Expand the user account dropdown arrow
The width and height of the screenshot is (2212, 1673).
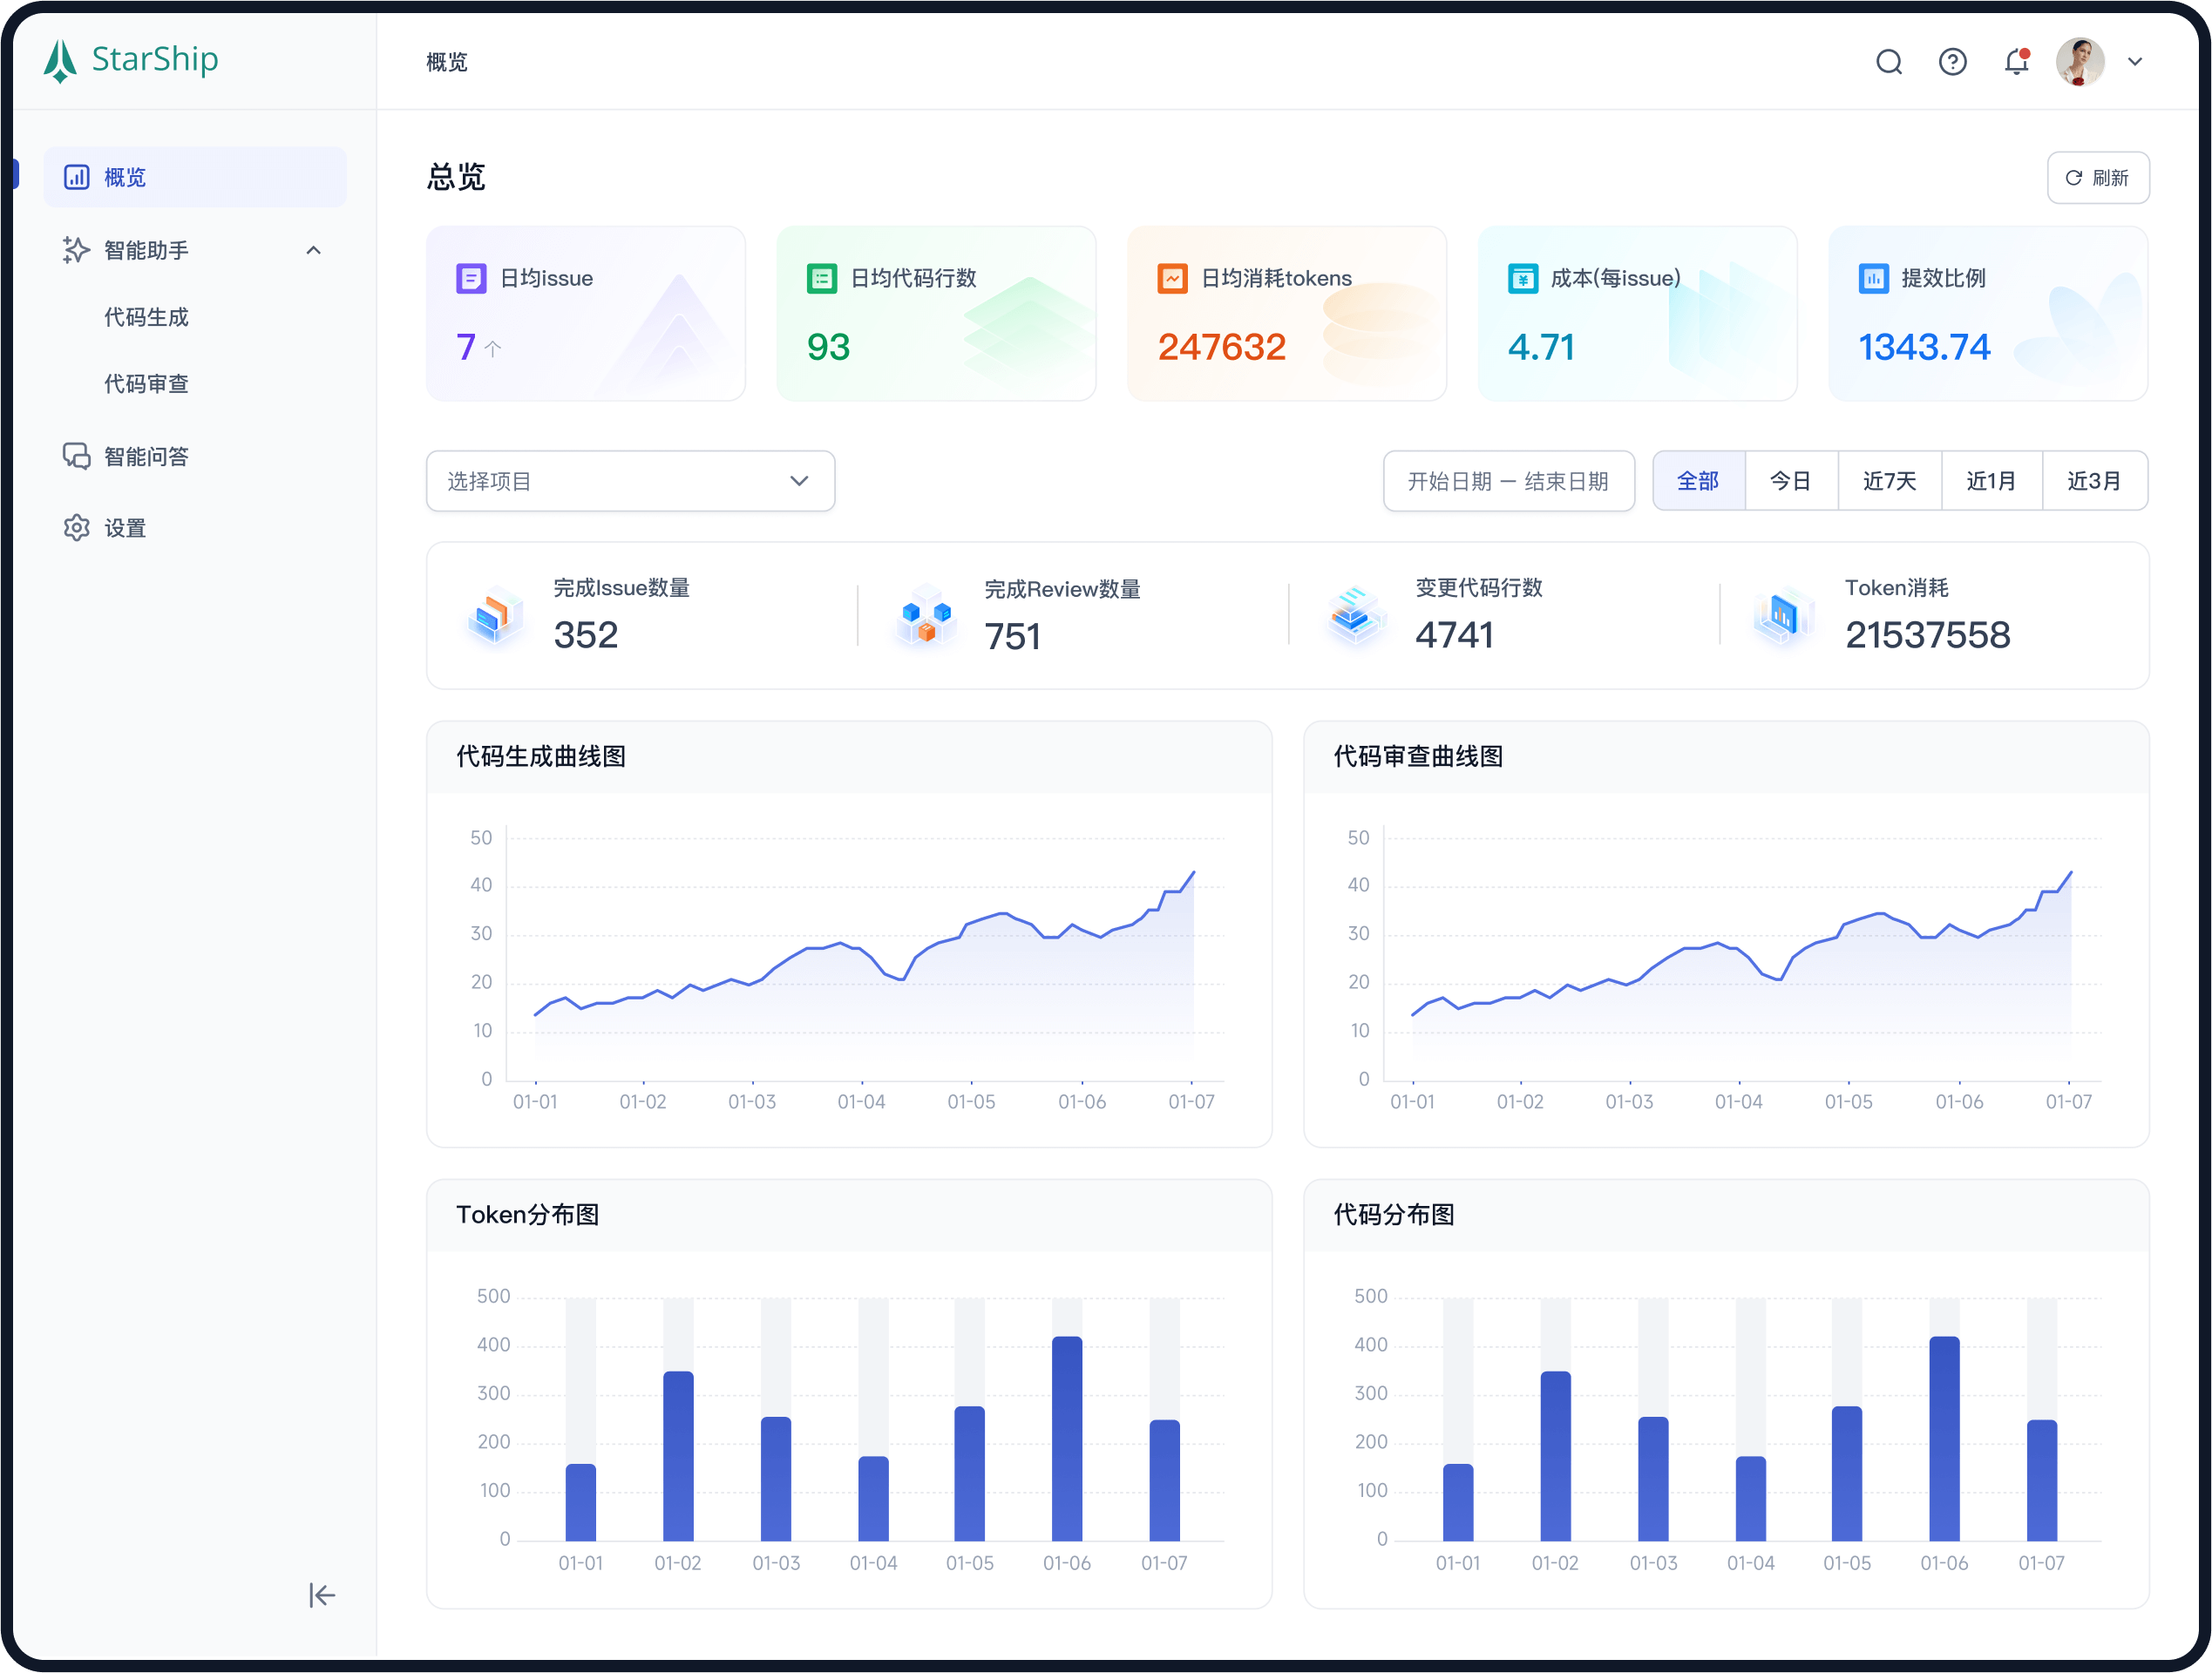tap(2135, 62)
